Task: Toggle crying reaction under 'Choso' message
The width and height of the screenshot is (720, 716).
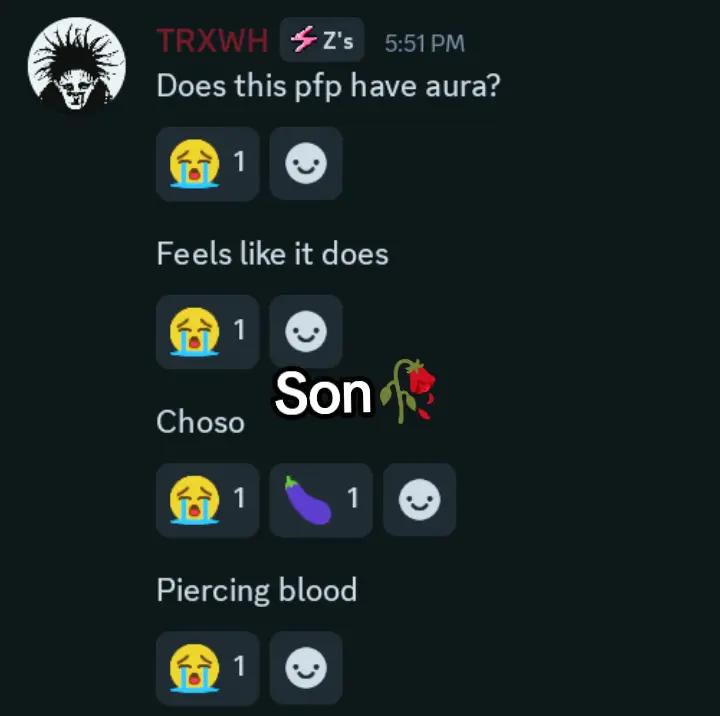Action: coord(208,500)
